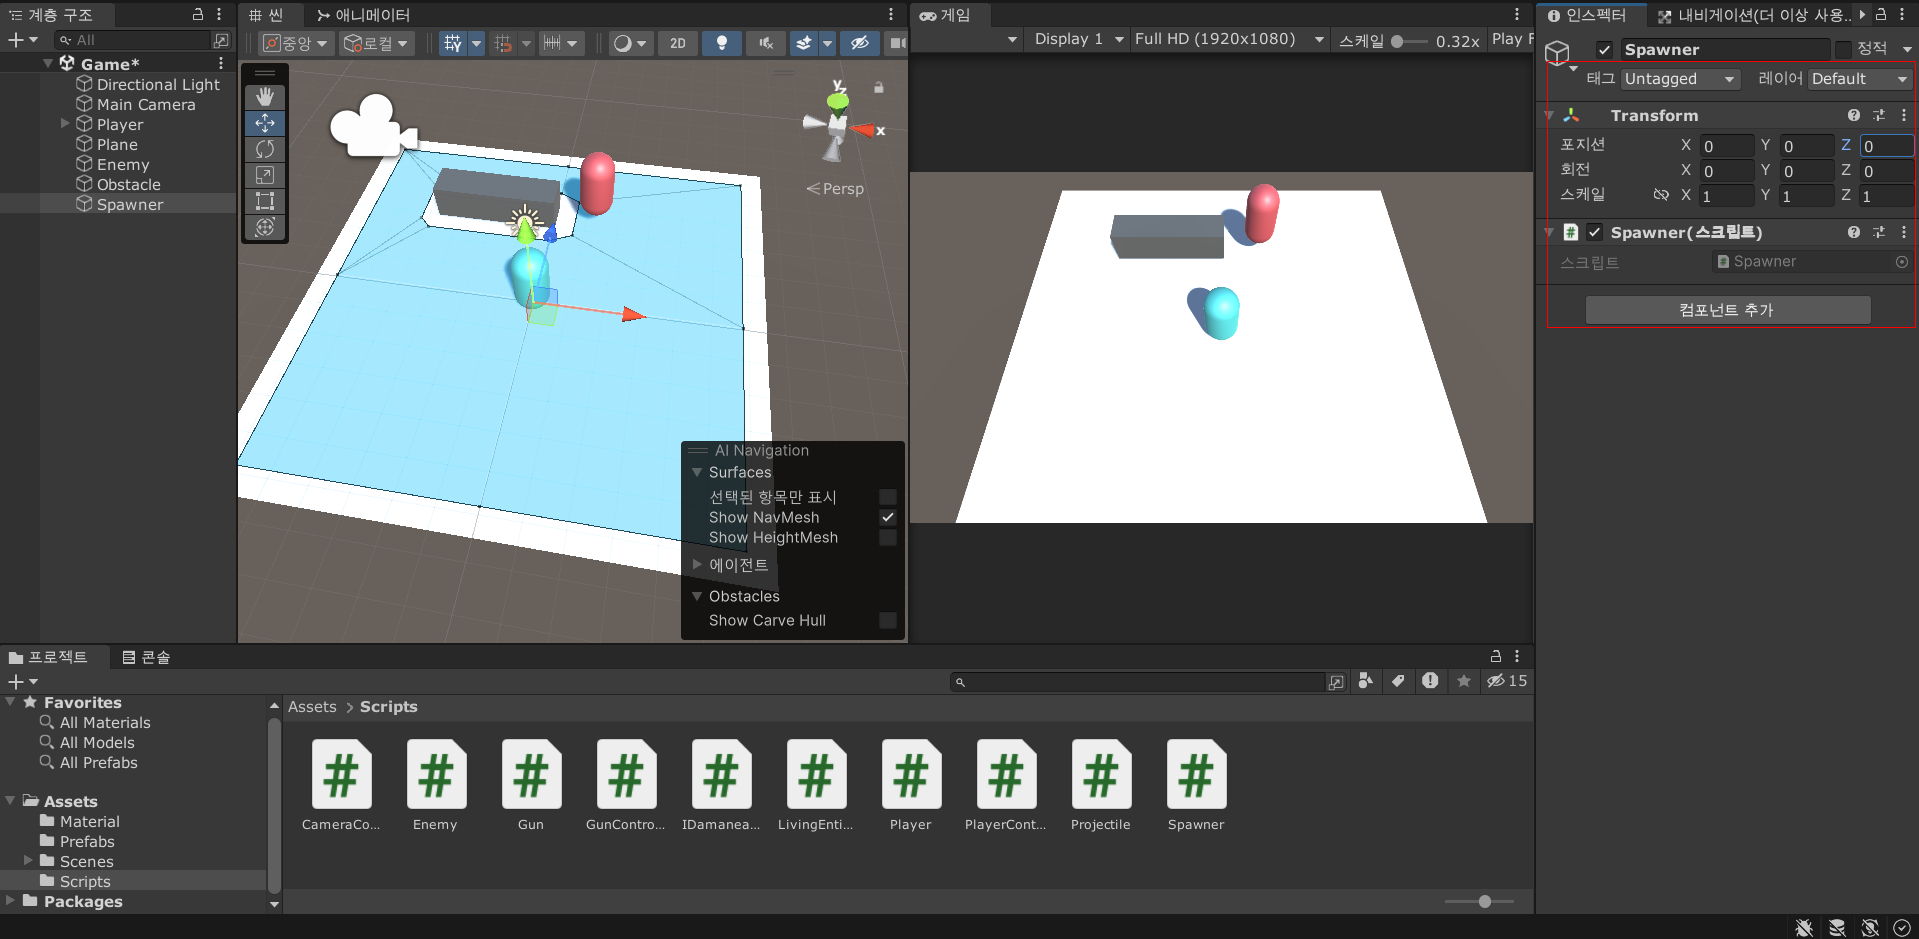The image size is (1919, 939).
Task: Select the Rect tool
Action: [x=265, y=201]
